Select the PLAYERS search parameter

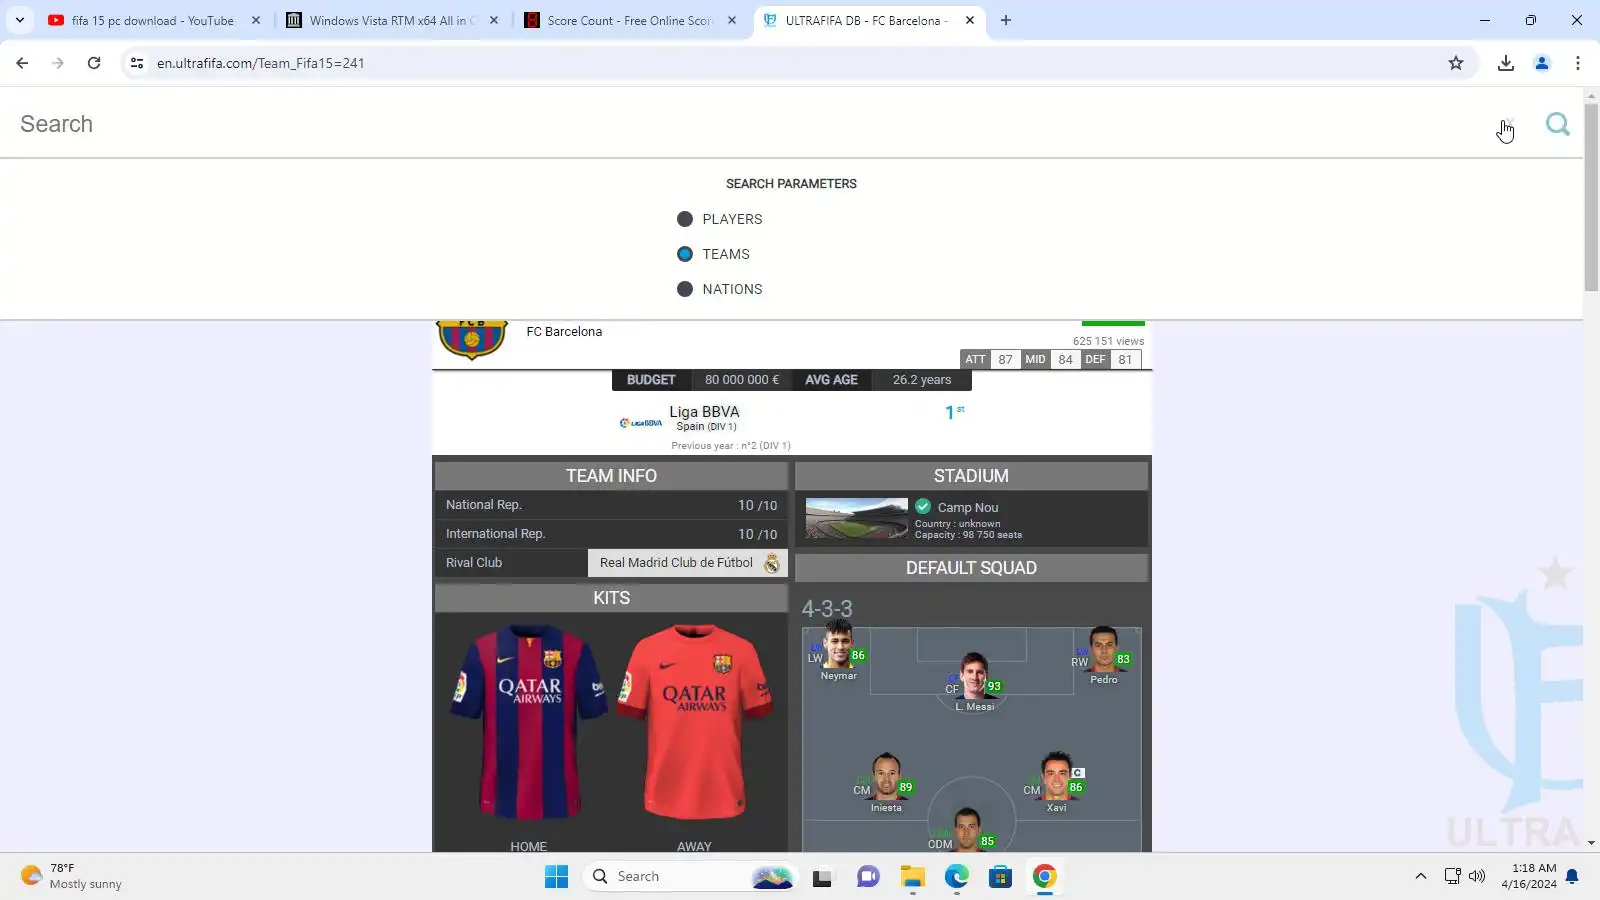[x=720, y=219]
